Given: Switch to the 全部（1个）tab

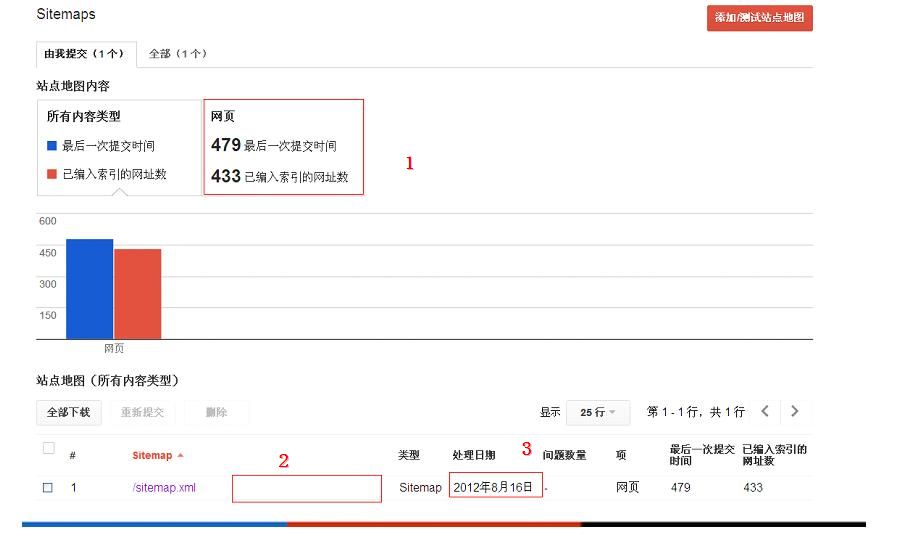Looking at the screenshot, I should (177, 53).
